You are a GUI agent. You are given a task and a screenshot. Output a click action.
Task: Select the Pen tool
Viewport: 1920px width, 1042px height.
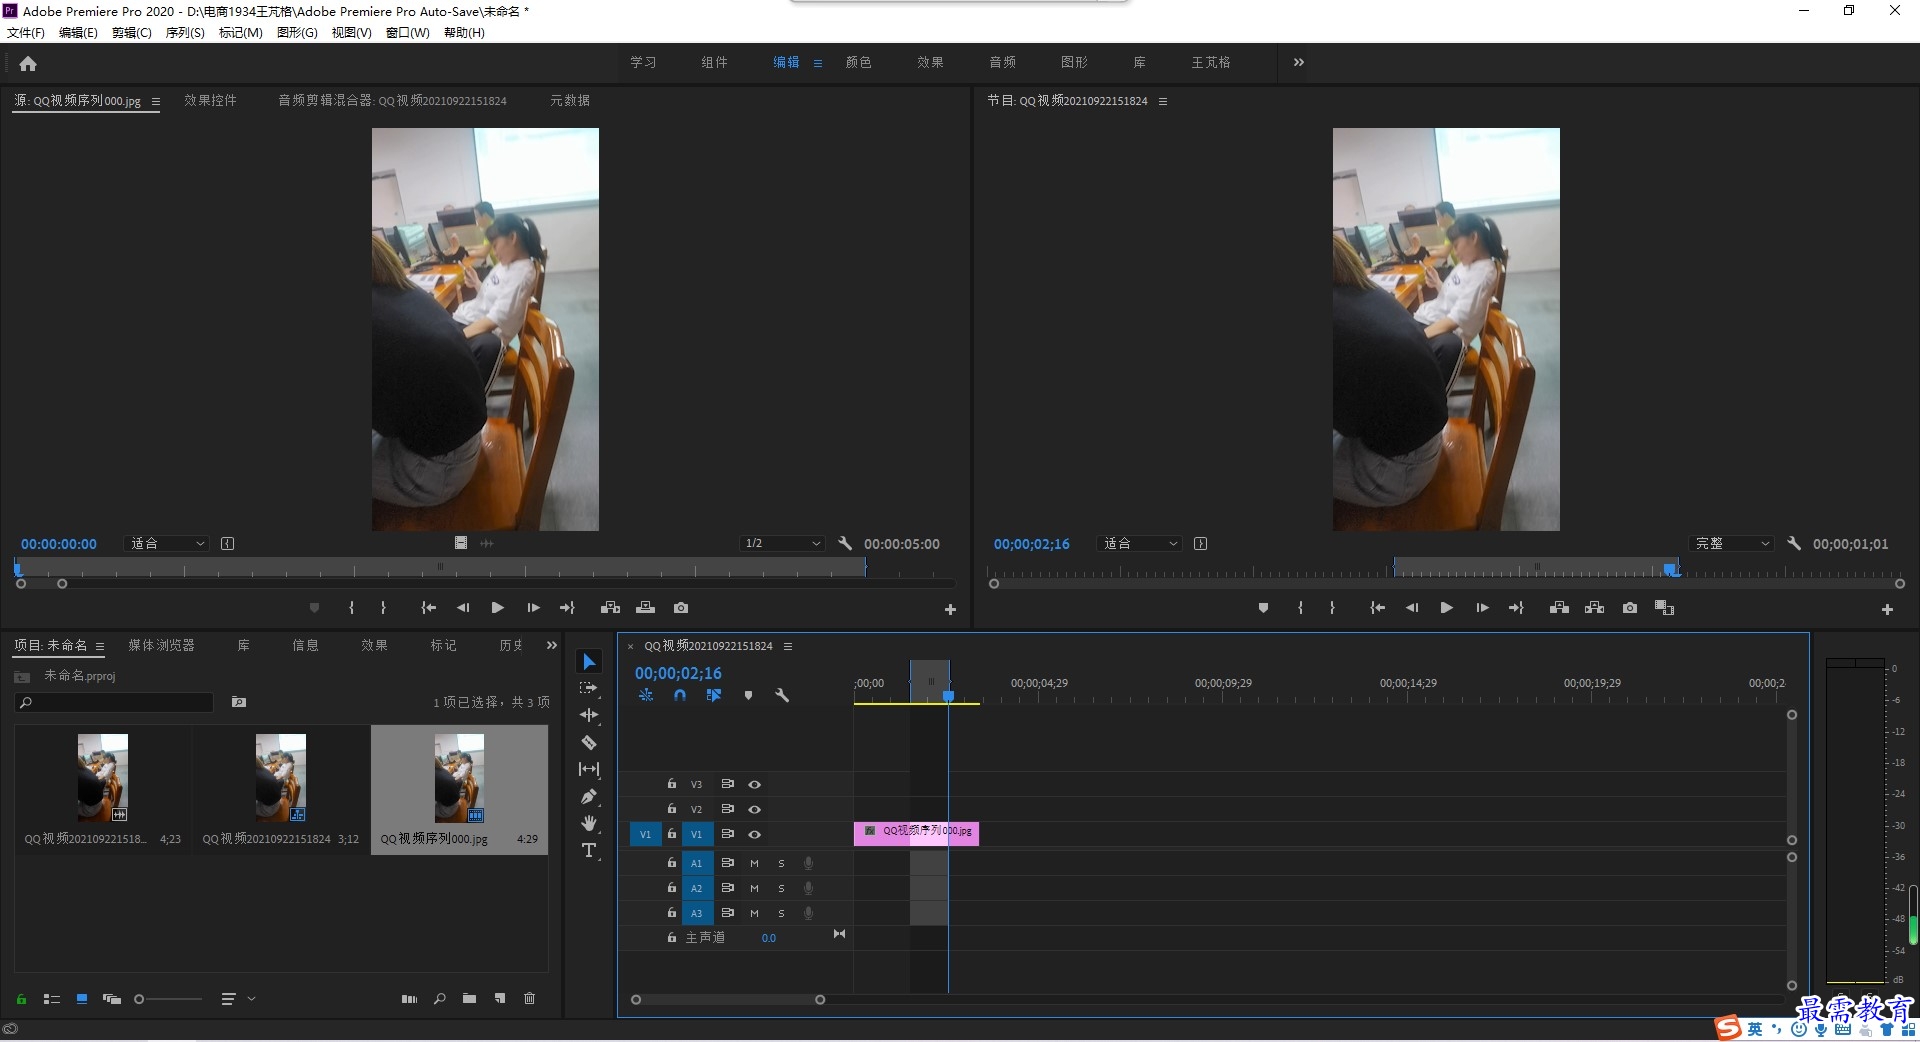pyautogui.click(x=589, y=796)
